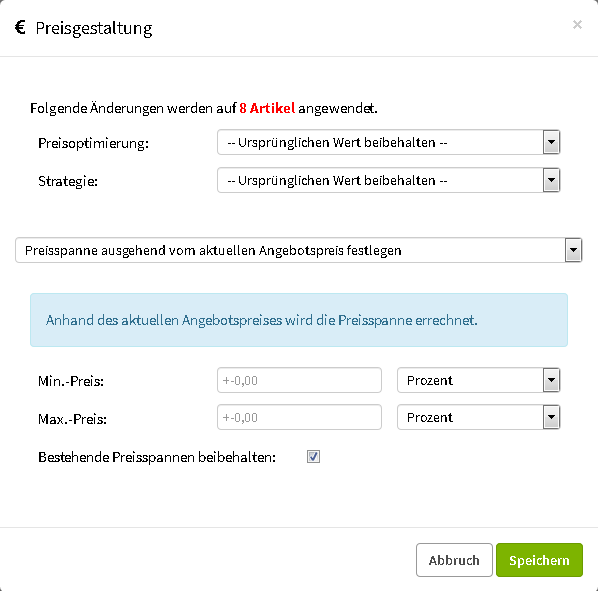Screen dimensions: 598x591
Task: Click the Min.-Preis label
Action: point(71,381)
